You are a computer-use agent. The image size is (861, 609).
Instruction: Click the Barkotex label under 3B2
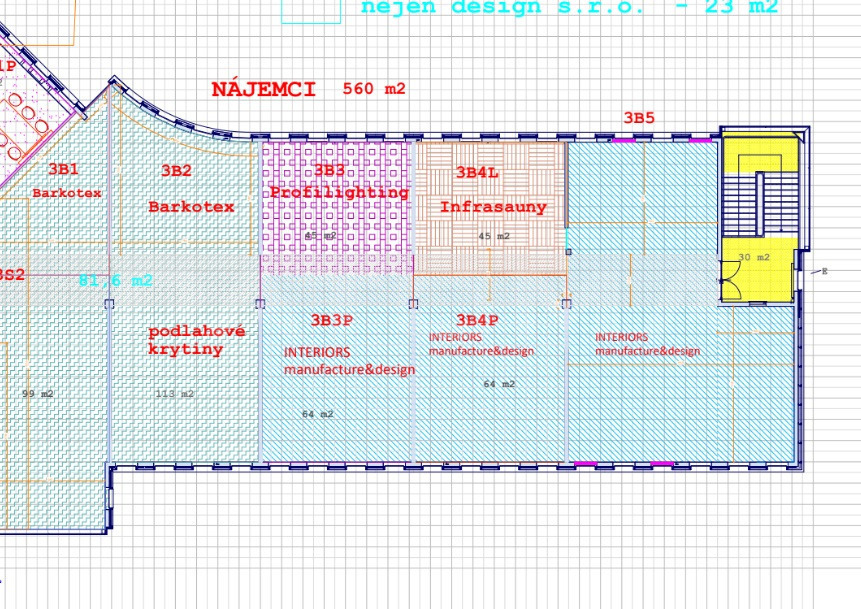tap(191, 206)
